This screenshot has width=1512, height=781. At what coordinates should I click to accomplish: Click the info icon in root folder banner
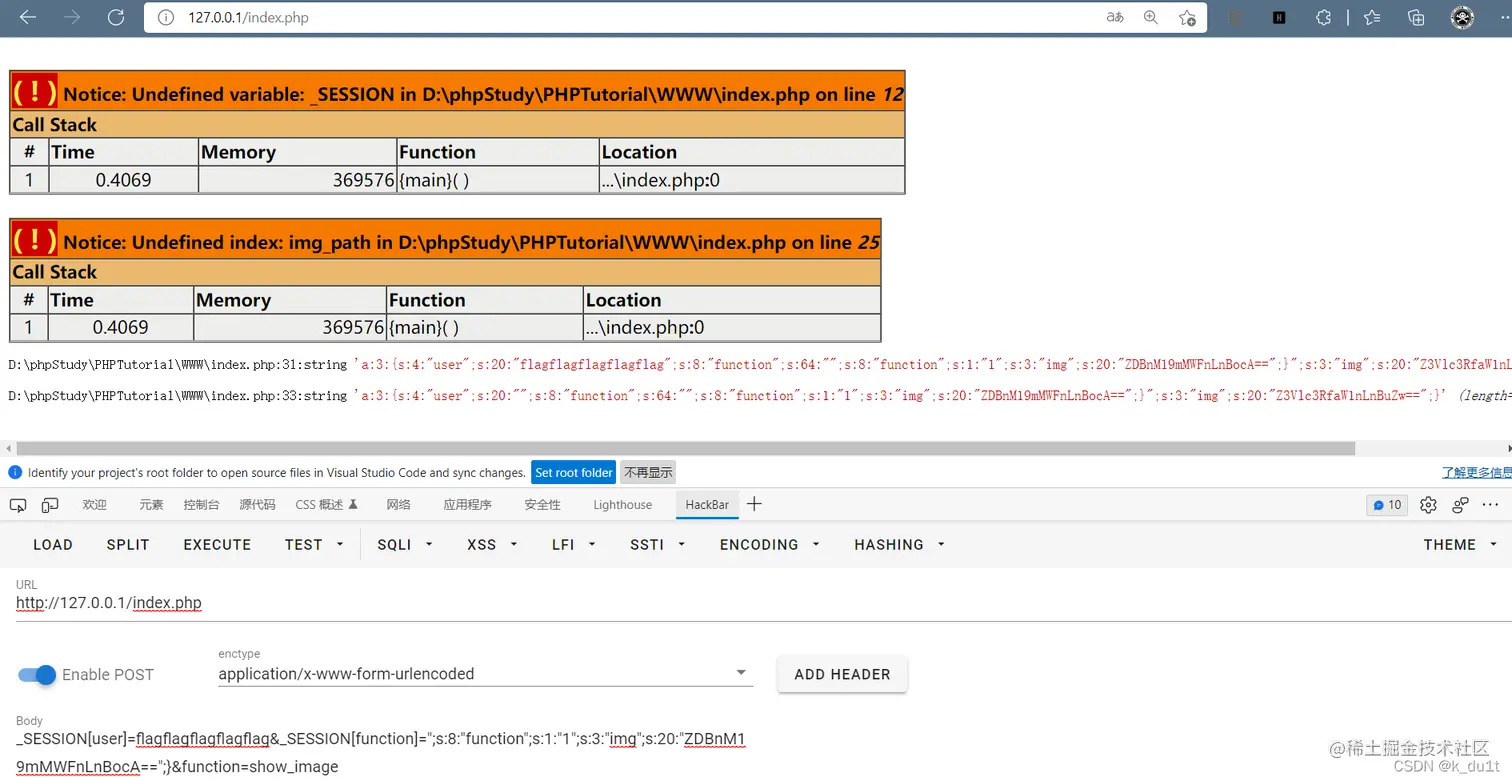pyautogui.click(x=15, y=472)
